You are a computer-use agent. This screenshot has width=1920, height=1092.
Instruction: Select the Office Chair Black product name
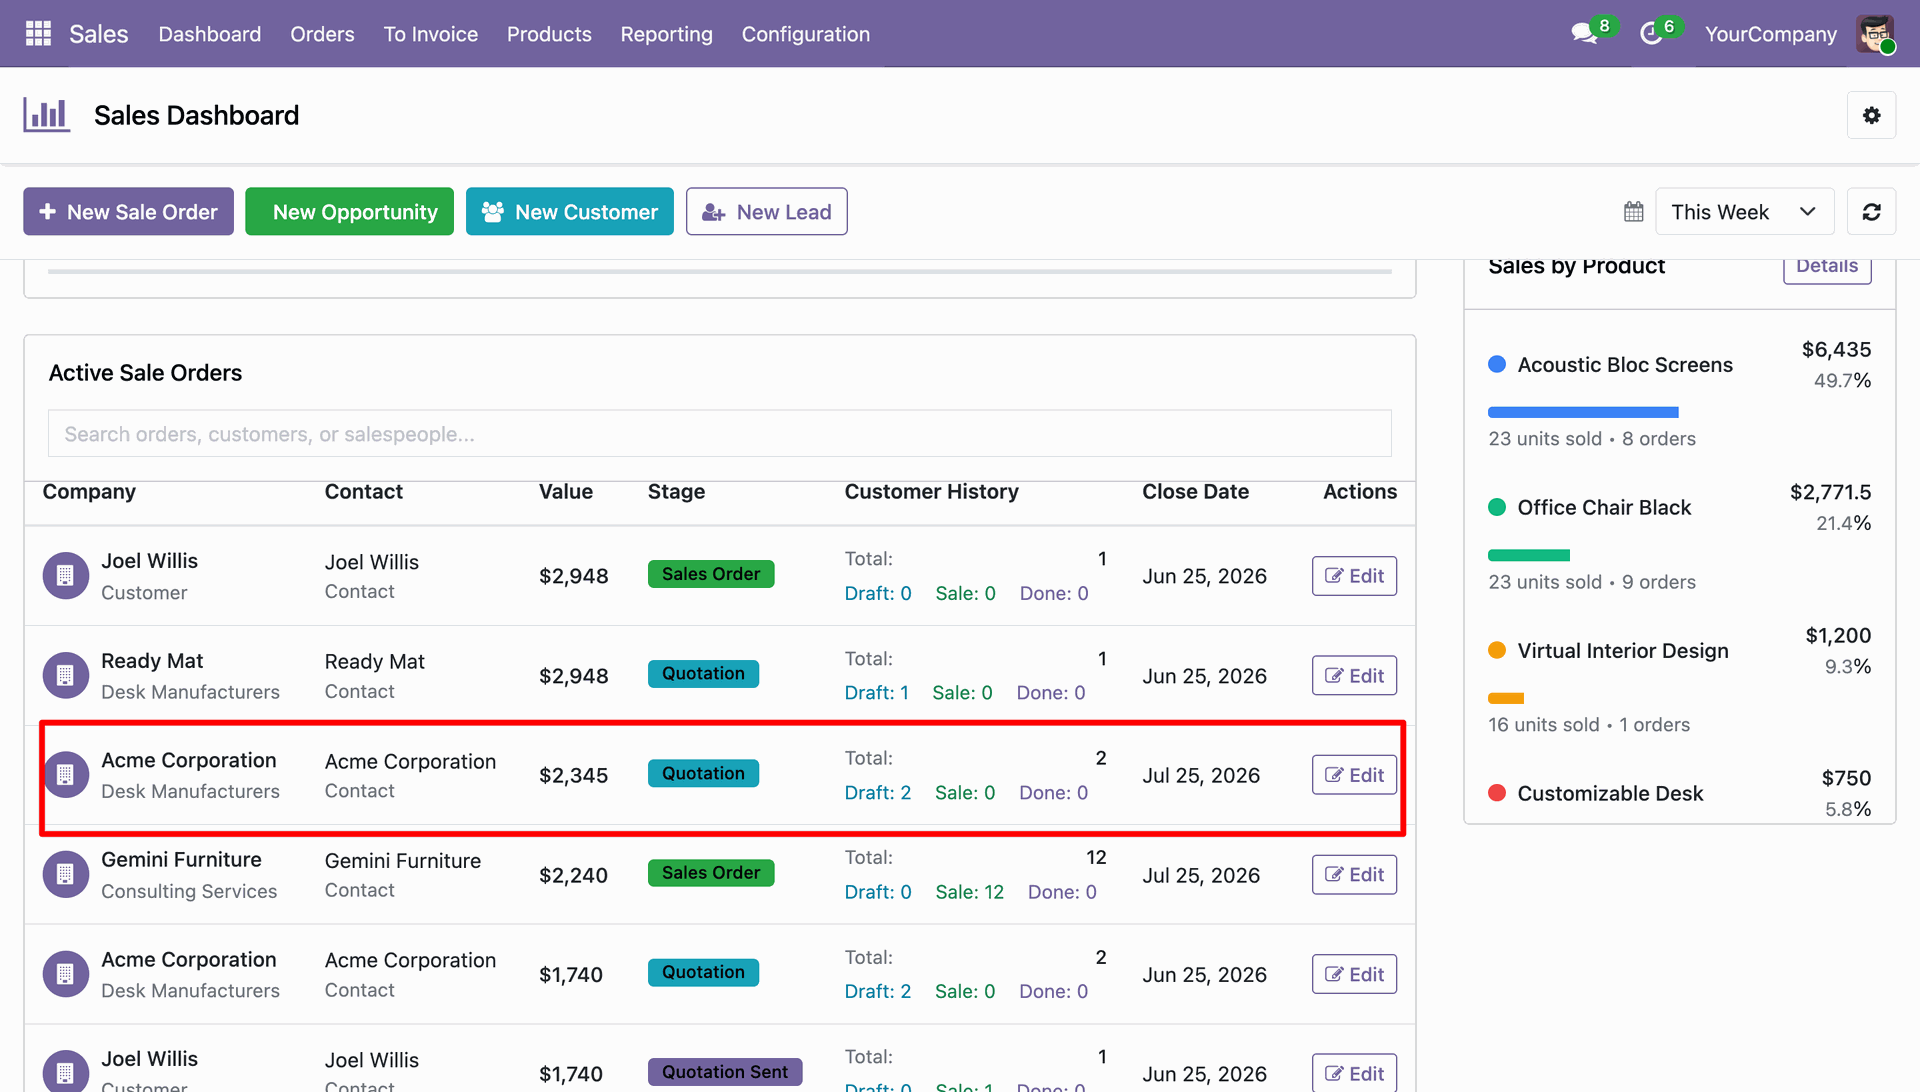pyautogui.click(x=1604, y=508)
